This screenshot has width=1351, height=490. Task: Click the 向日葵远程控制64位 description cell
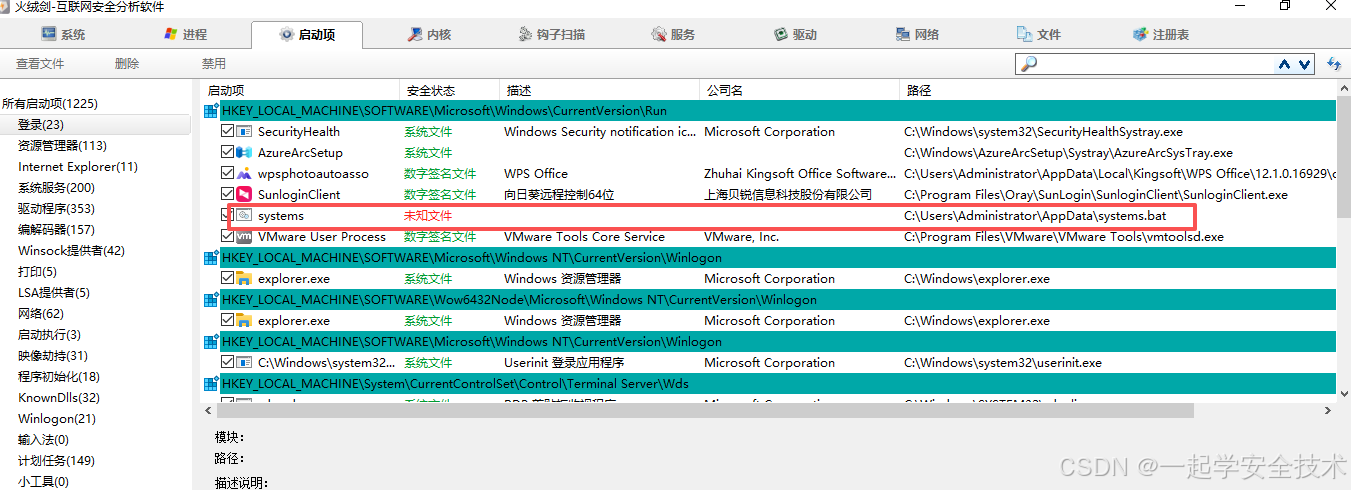[x=559, y=195]
